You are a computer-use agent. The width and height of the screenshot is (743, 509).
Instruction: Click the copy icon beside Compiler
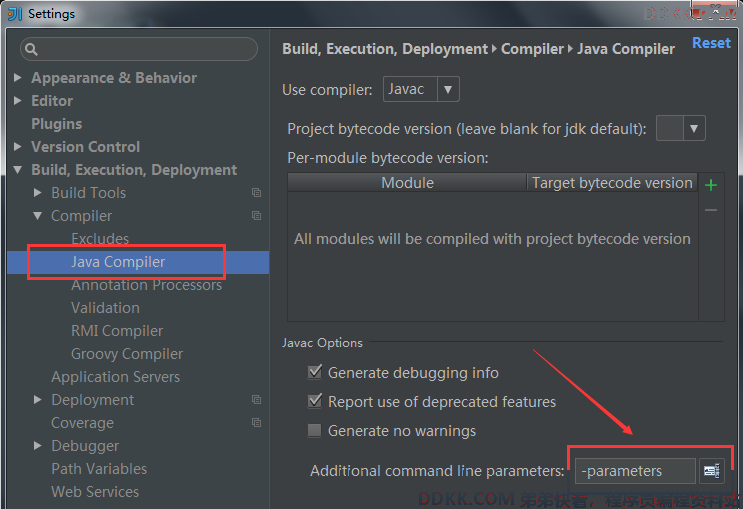pyautogui.click(x=256, y=216)
